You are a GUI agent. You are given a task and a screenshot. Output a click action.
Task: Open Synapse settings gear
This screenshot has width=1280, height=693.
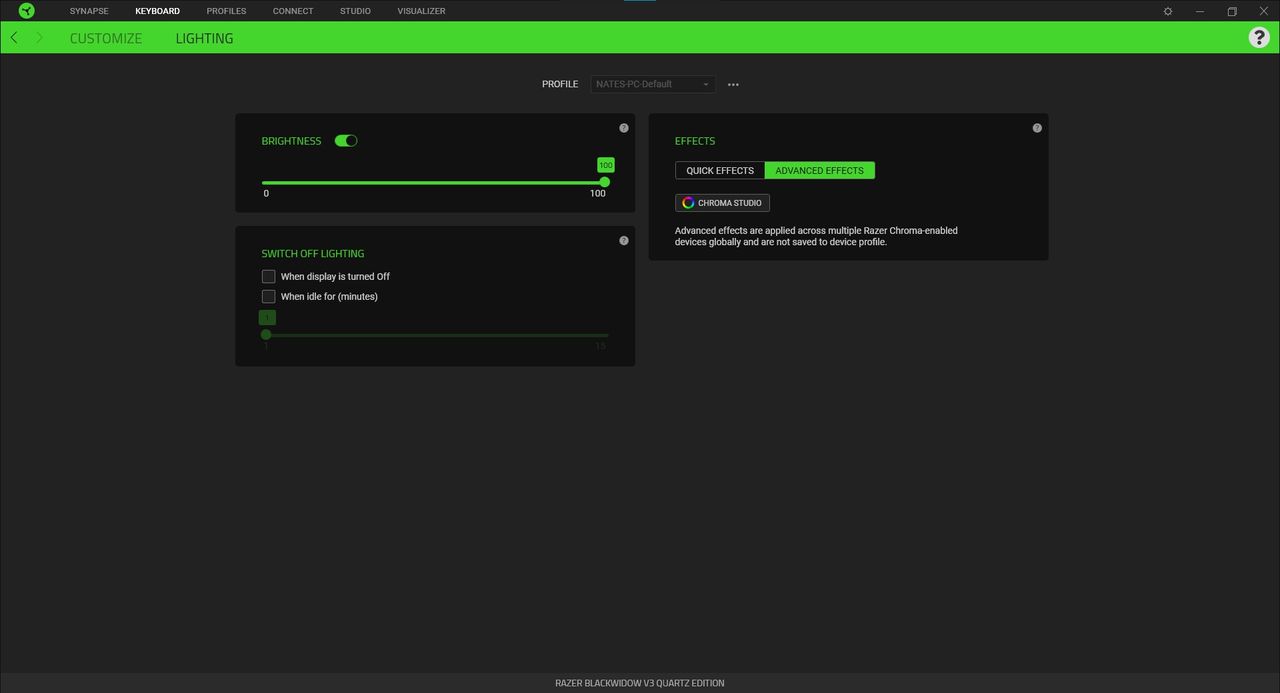pos(1168,11)
